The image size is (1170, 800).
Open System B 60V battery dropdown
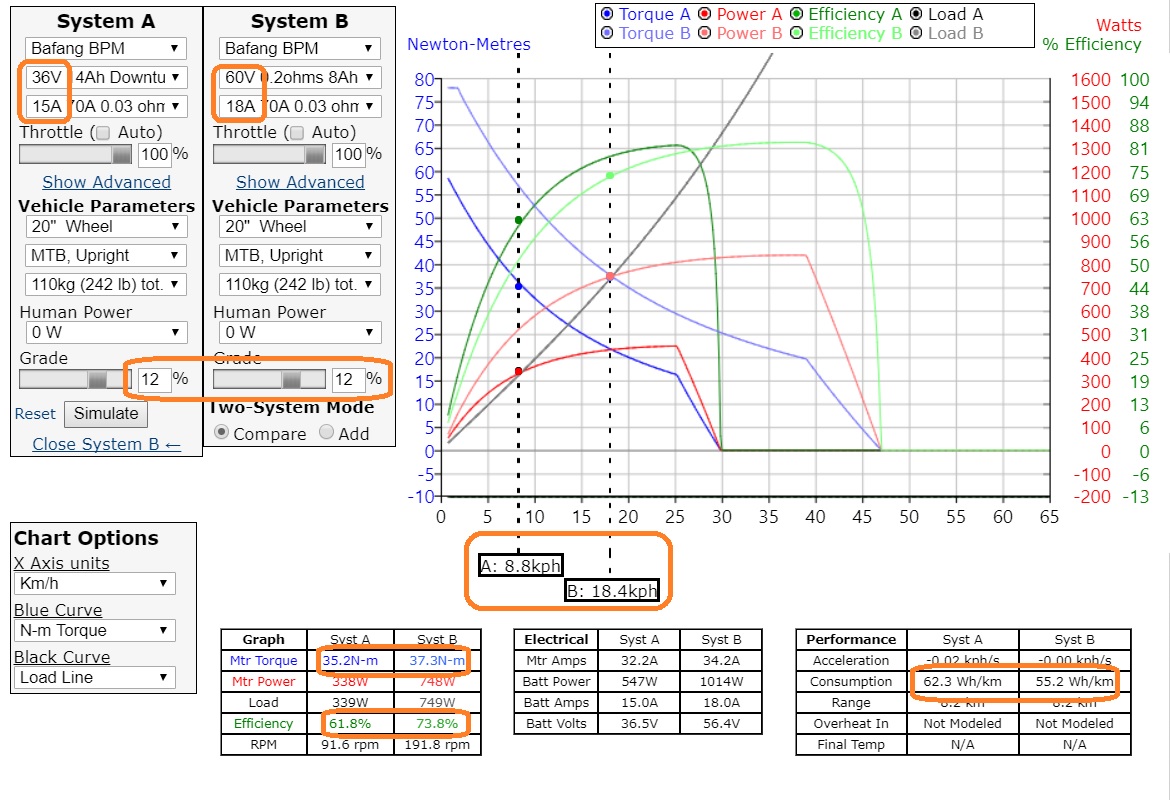(x=299, y=78)
